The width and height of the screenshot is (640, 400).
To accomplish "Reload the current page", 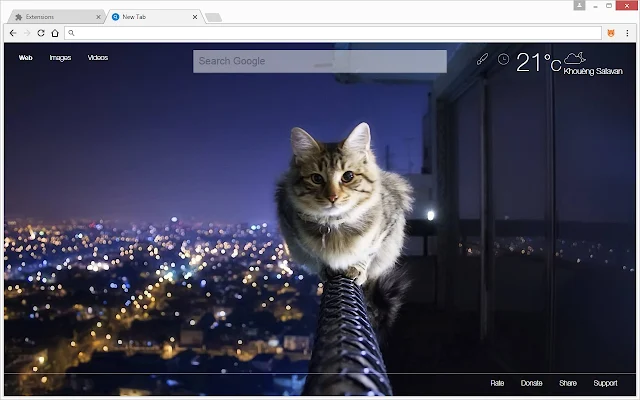I will point(41,33).
